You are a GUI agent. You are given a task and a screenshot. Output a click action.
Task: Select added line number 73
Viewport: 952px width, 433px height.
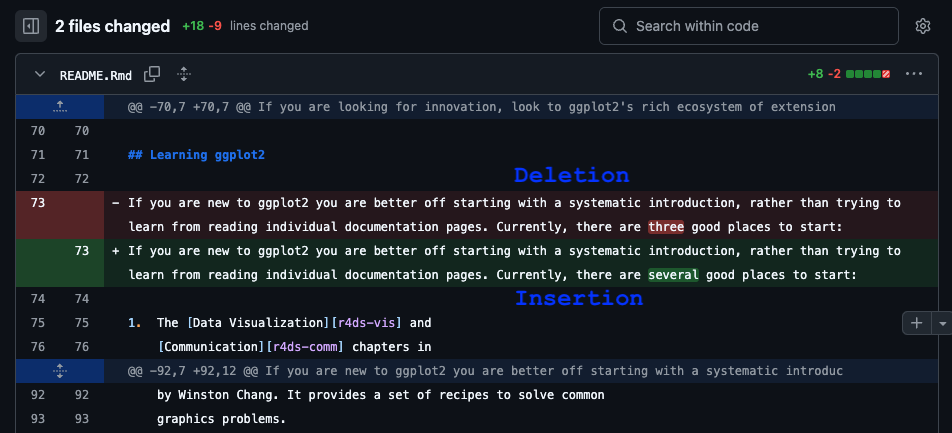click(82, 251)
